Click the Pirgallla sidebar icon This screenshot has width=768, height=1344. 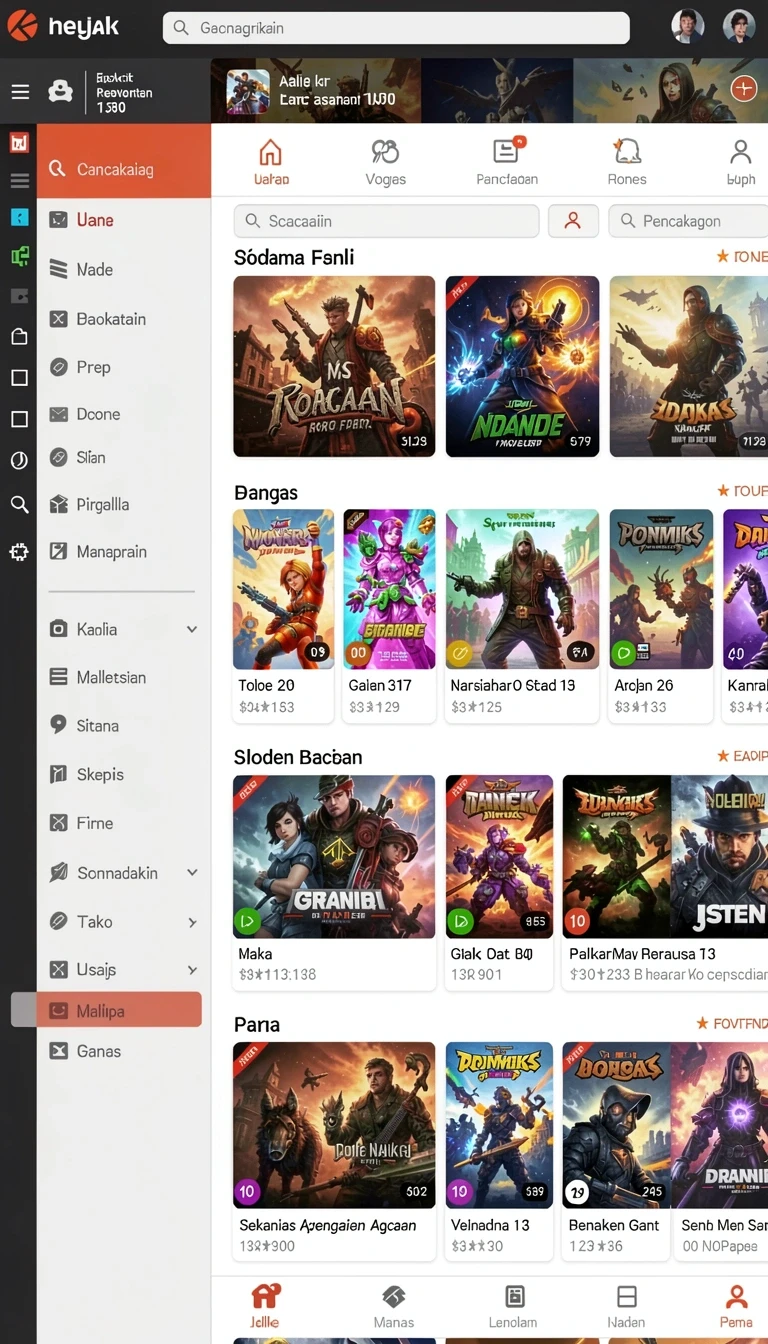click(59, 504)
